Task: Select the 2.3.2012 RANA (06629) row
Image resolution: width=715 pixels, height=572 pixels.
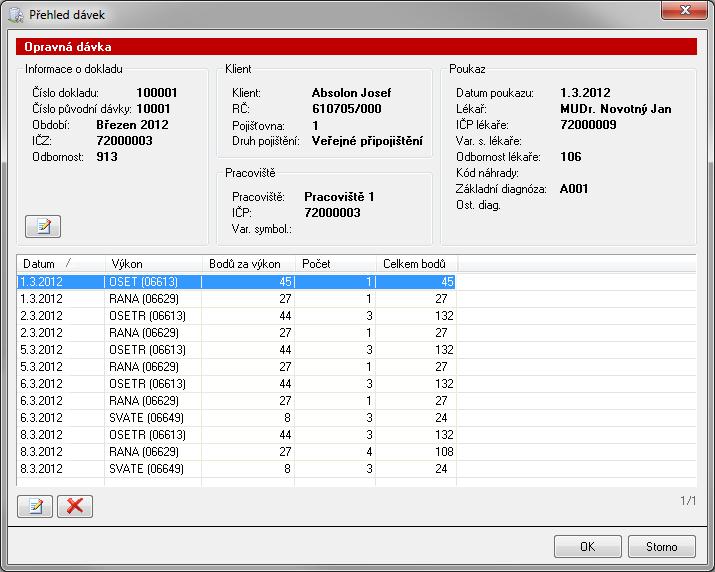Action: [x=236, y=333]
